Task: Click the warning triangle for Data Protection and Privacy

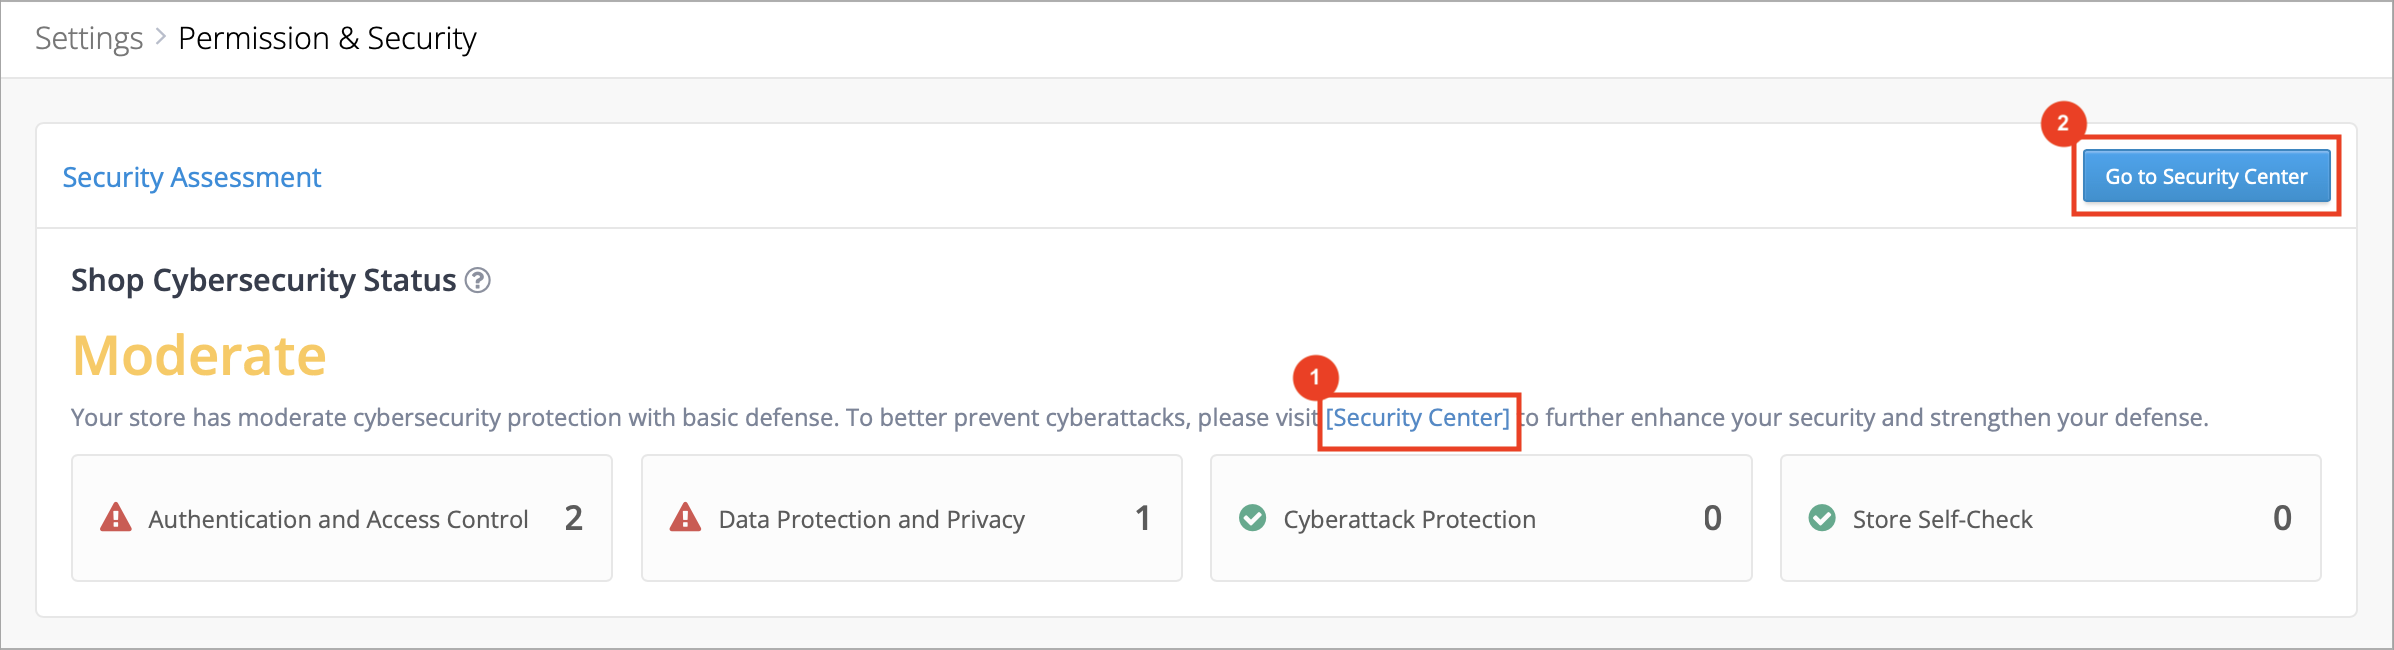Action: [x=685, y=517]
